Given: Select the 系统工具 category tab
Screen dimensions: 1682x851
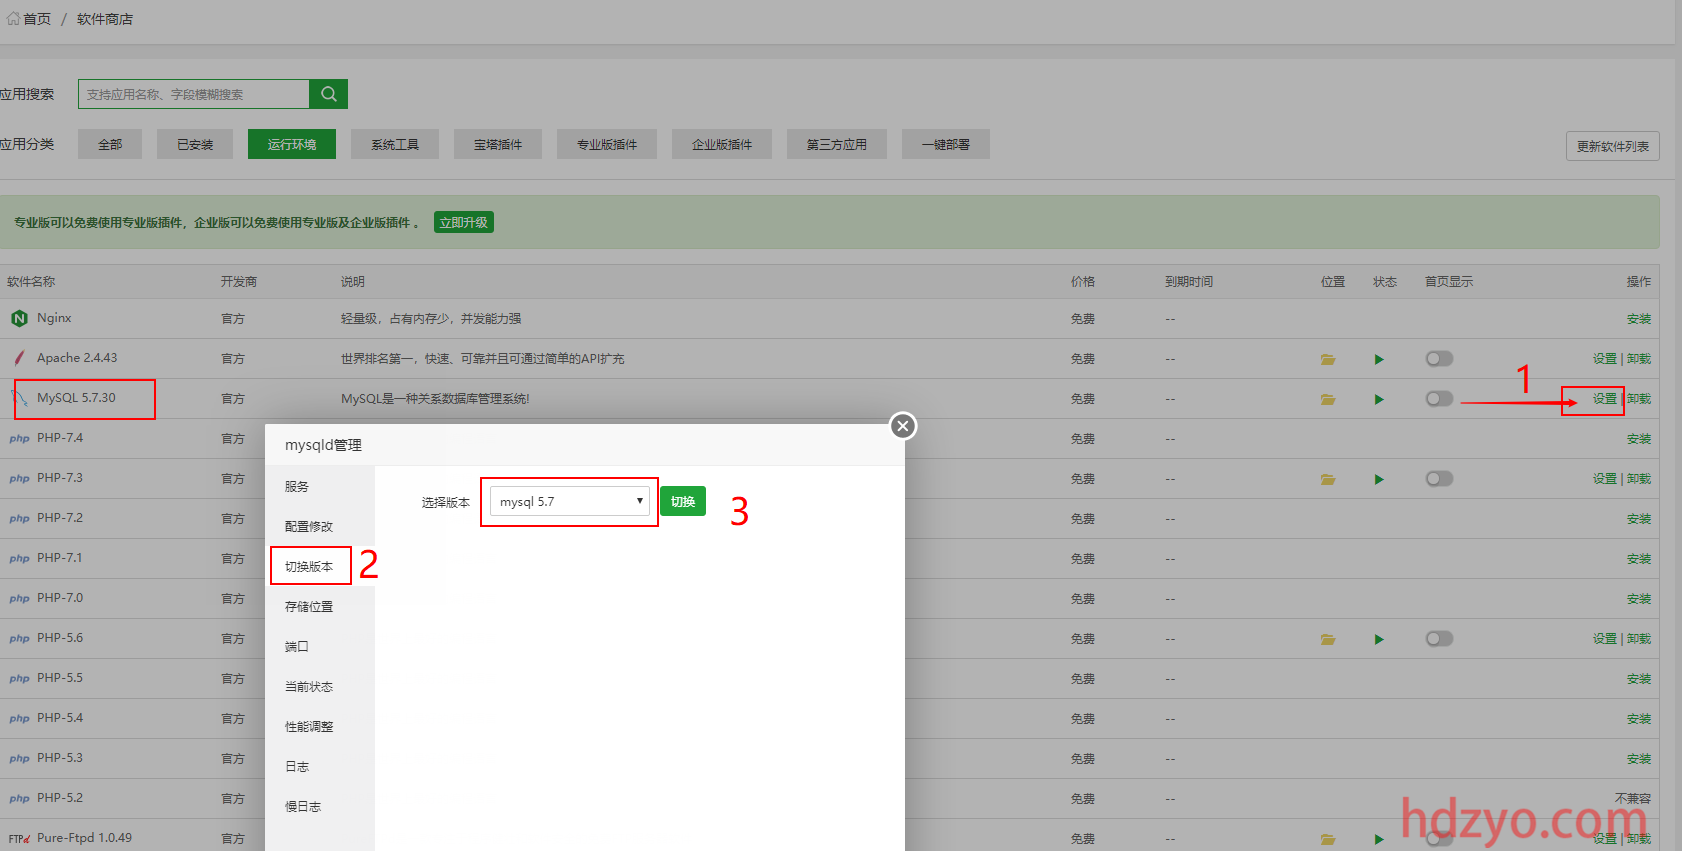Looking at the screenshot, I should 395,144.
